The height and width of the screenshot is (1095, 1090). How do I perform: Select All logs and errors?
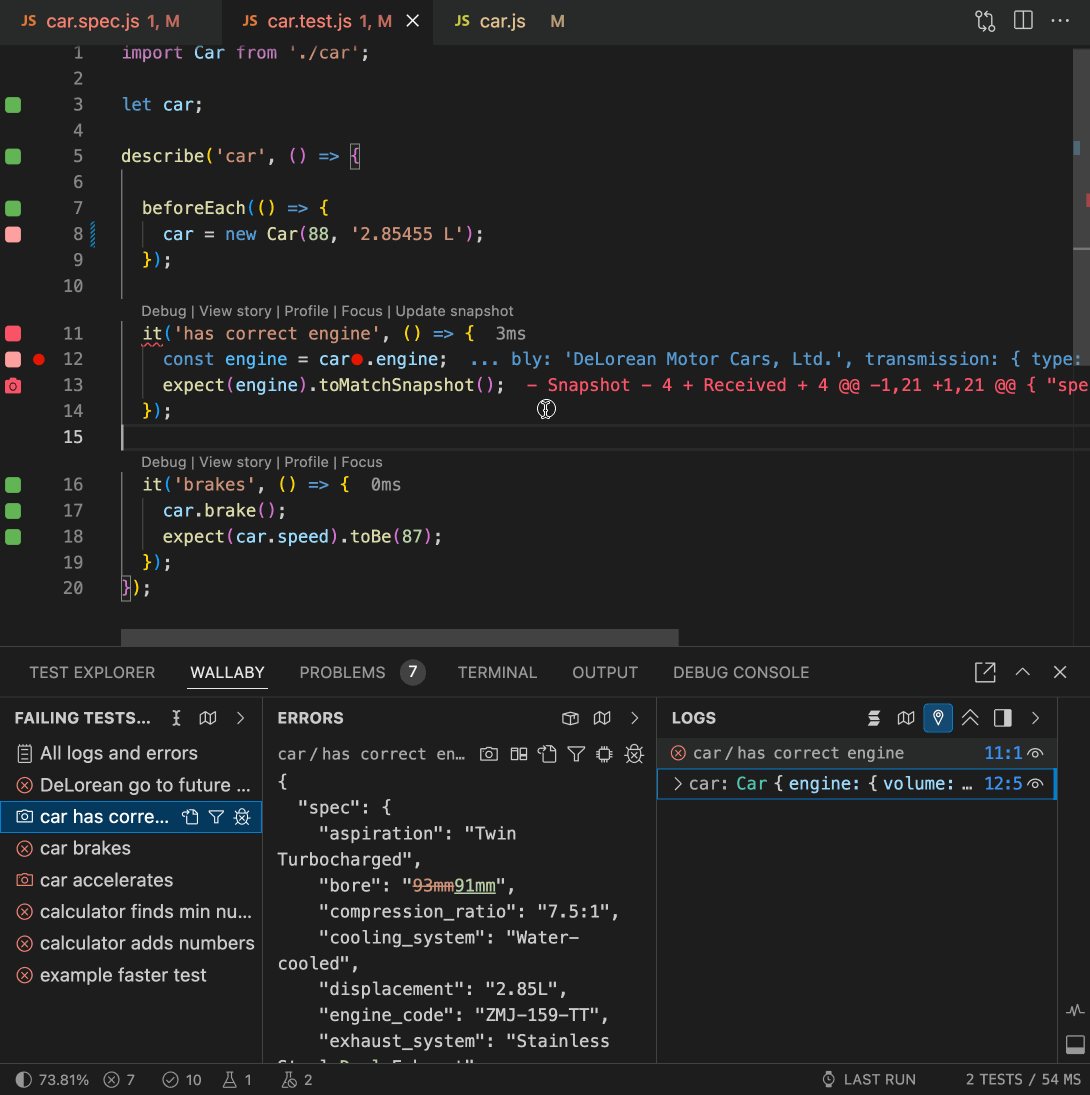131,754
